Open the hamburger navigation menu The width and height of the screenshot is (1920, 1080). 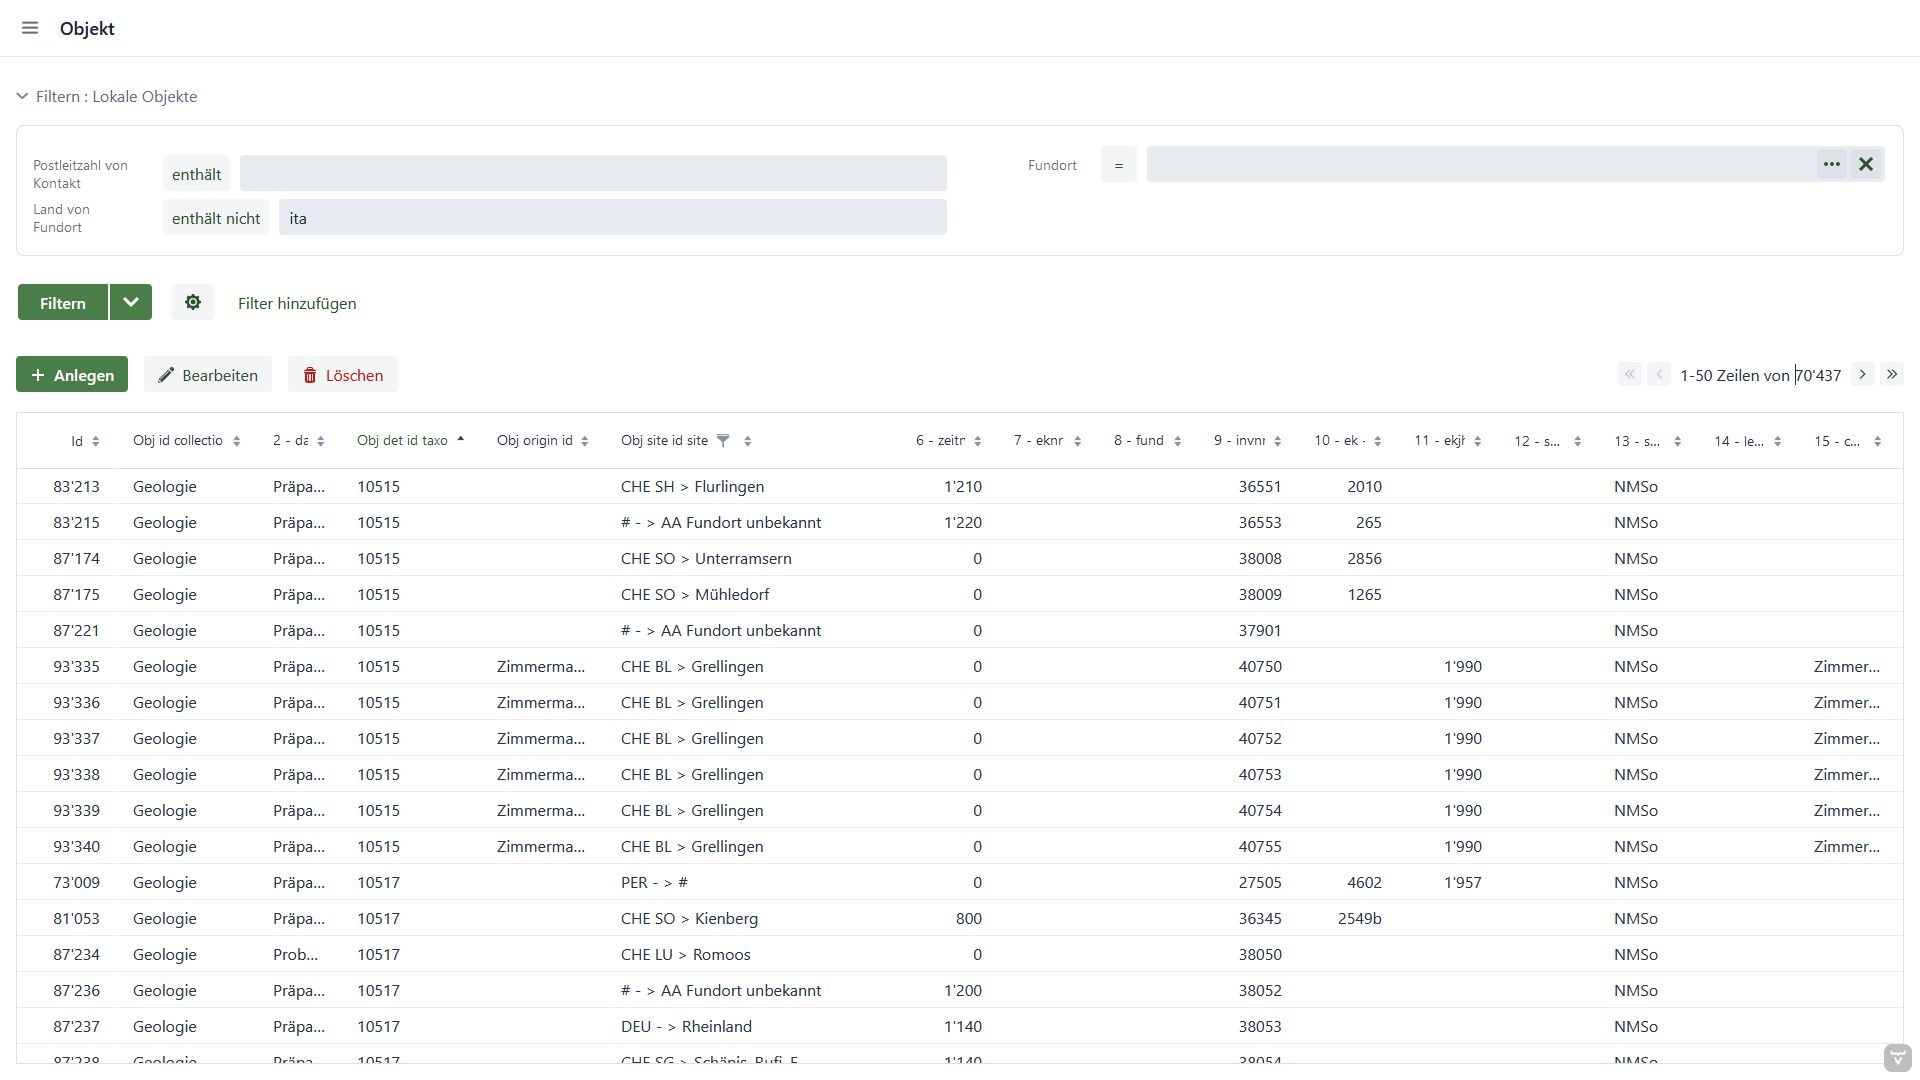tap(30, 28)
